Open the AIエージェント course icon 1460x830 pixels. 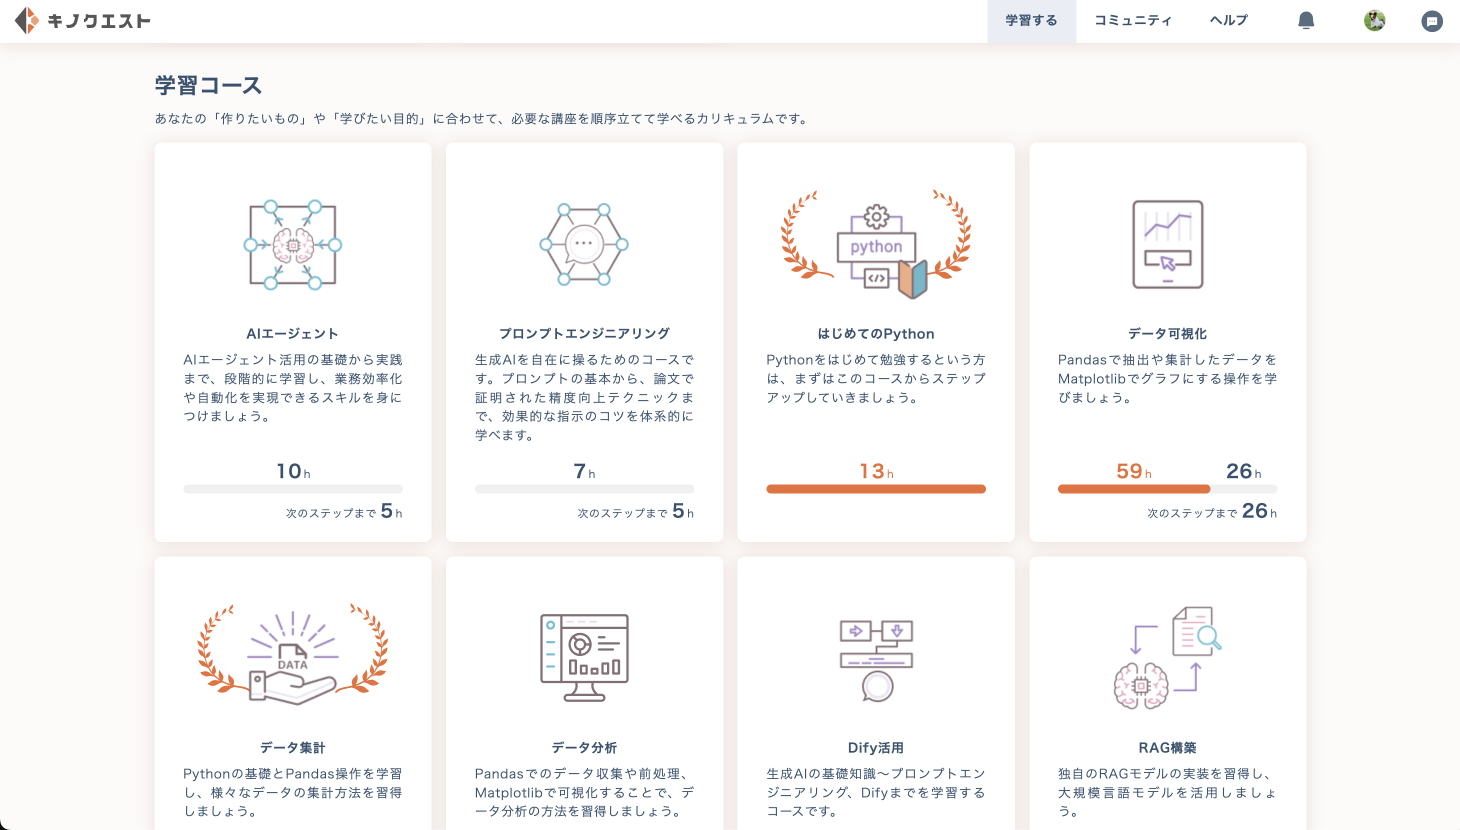coord(292,245)
